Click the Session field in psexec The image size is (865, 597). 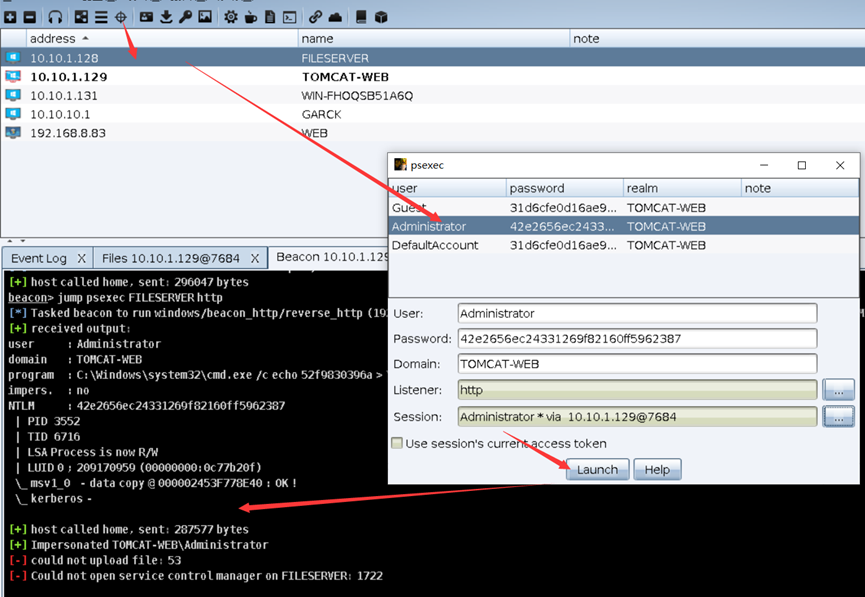coord(637,417)
